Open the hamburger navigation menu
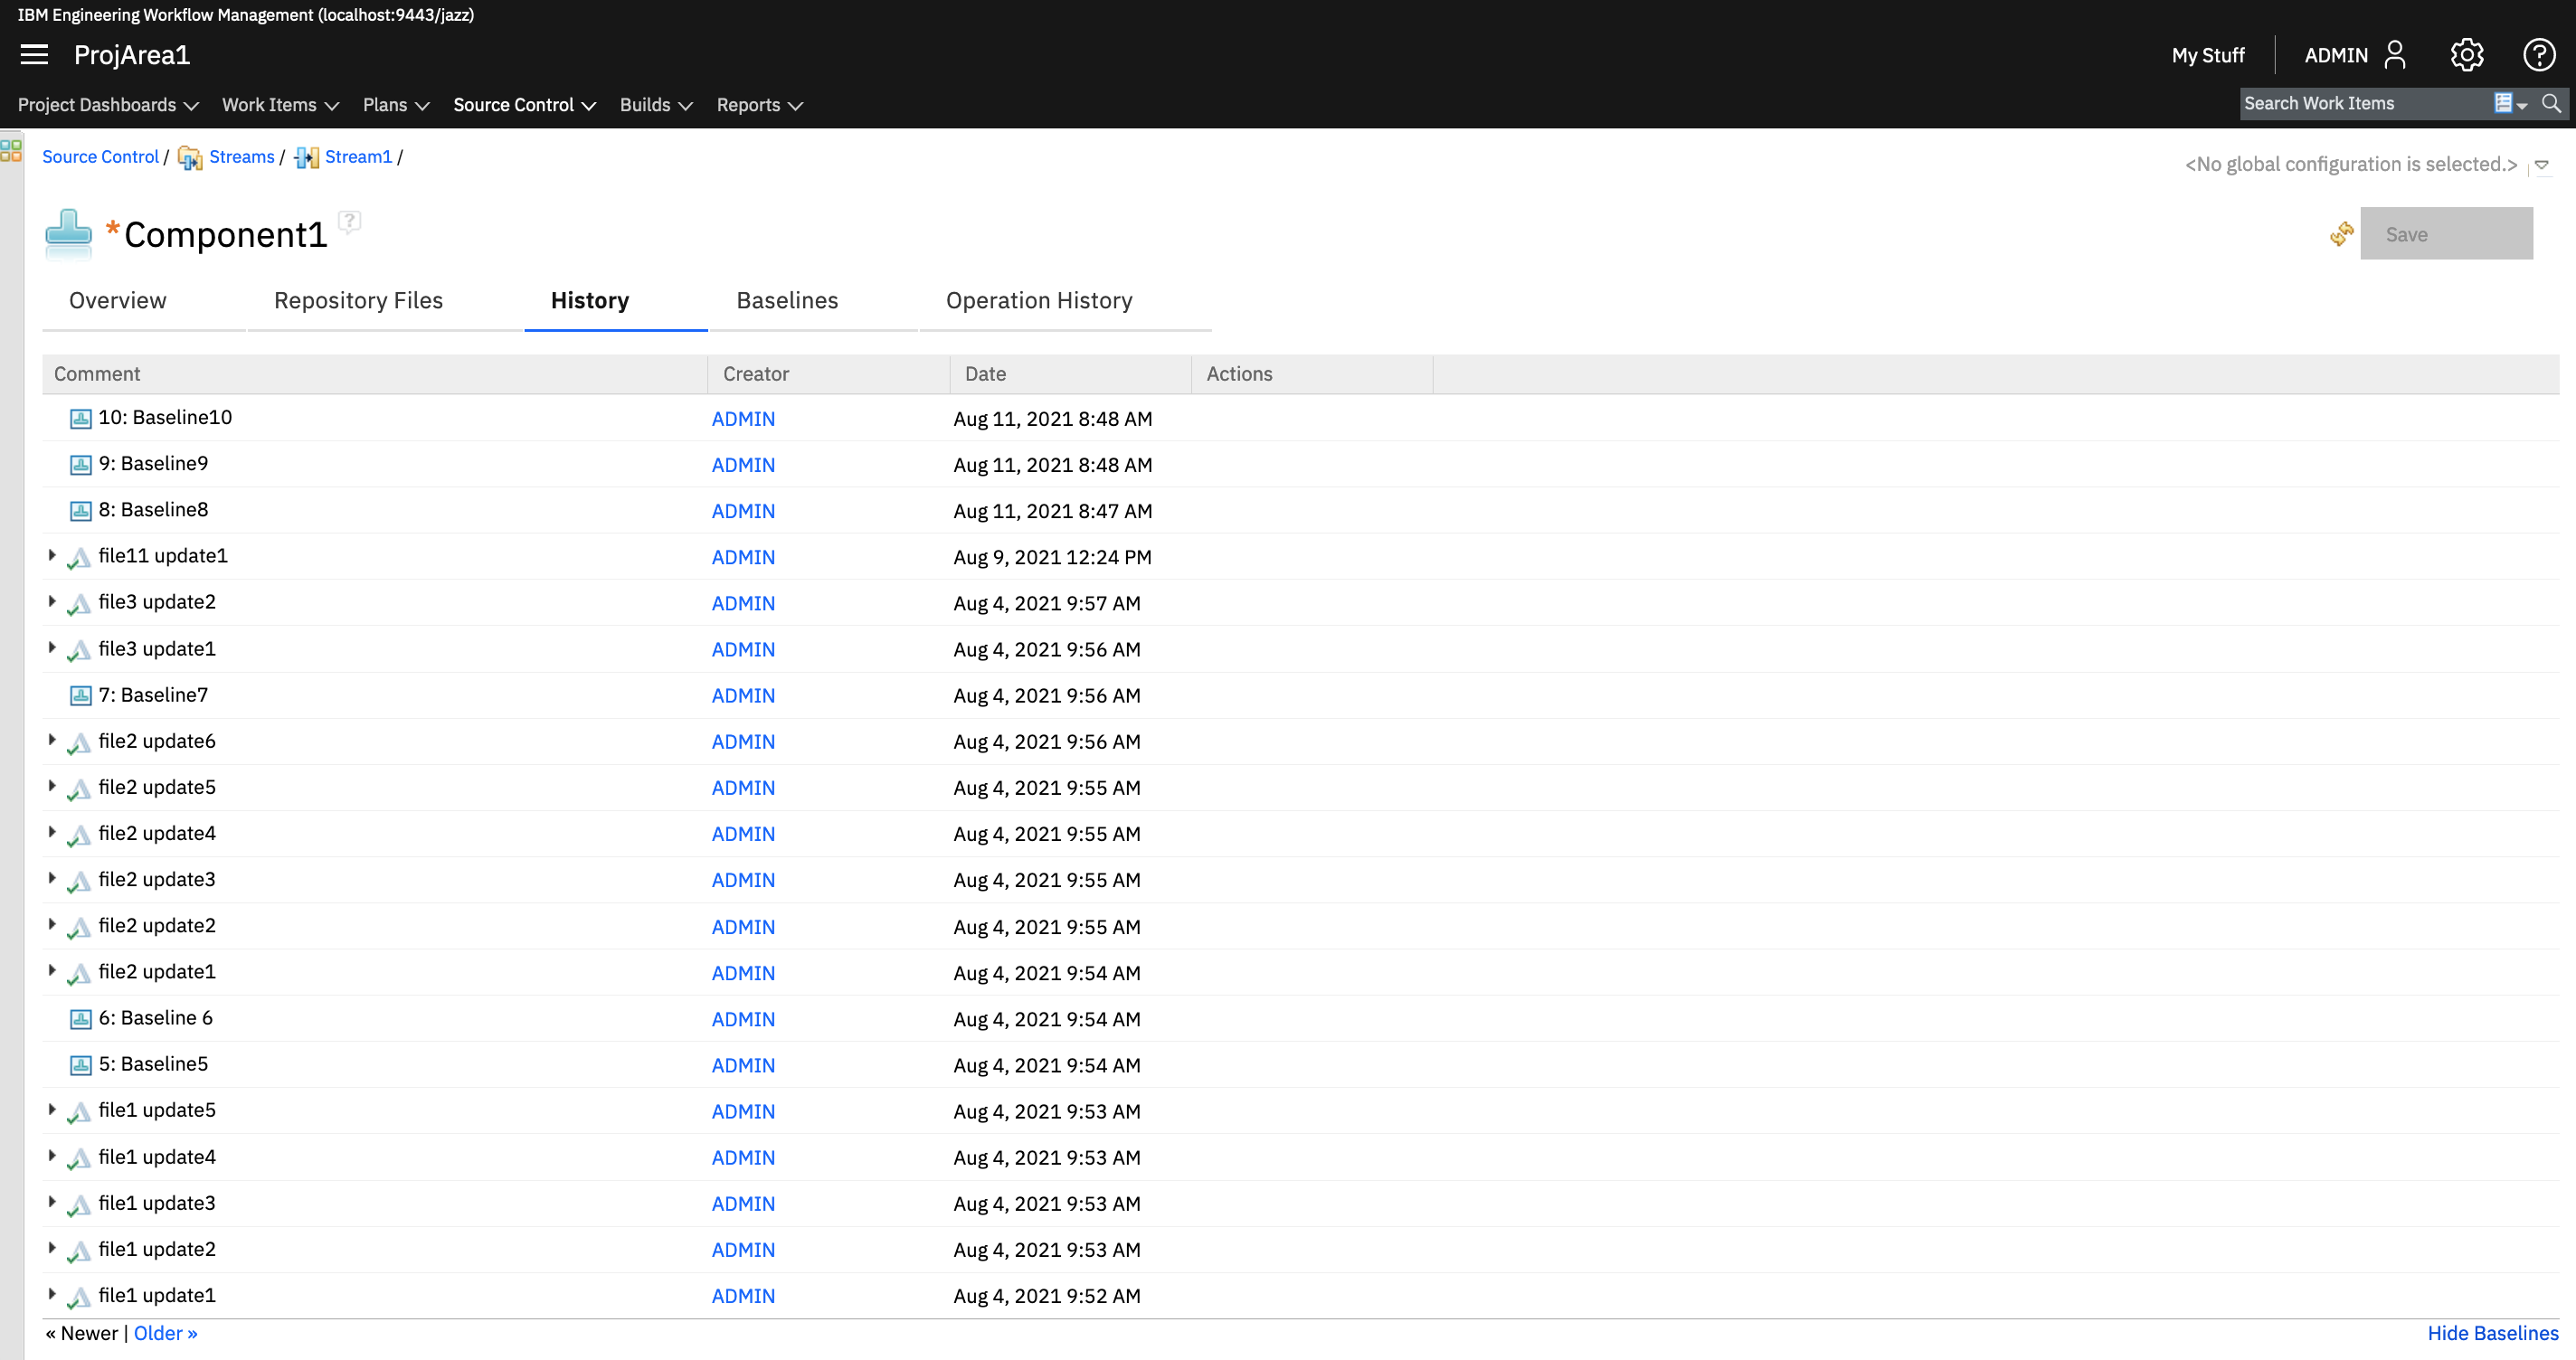The width and height of the screenshot is (2576, 1360). 34,54
